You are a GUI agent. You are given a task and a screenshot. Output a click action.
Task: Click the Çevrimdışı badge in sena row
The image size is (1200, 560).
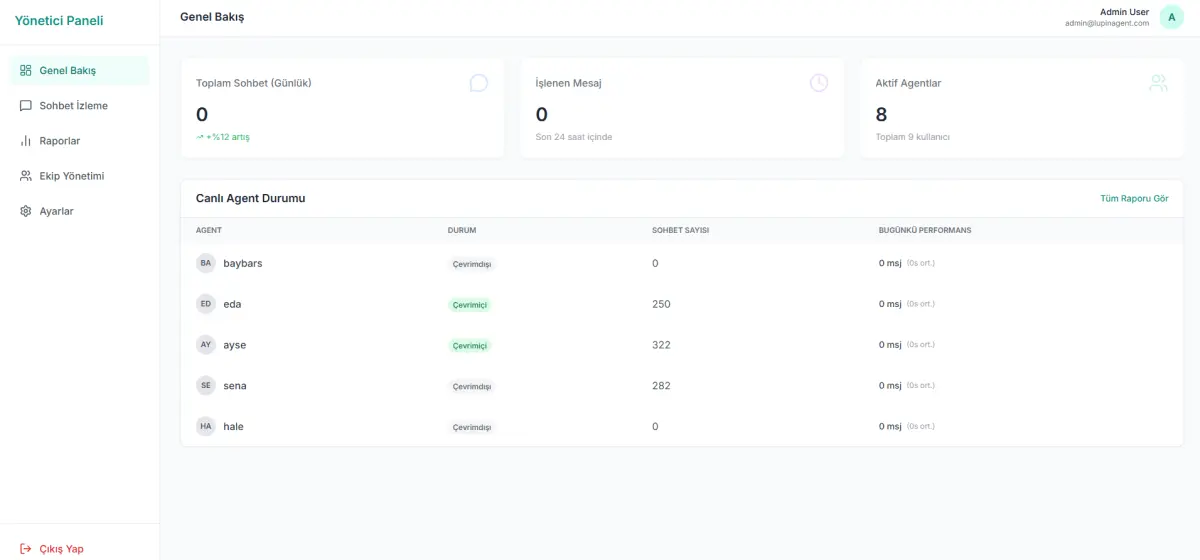(x=472, y=386)
